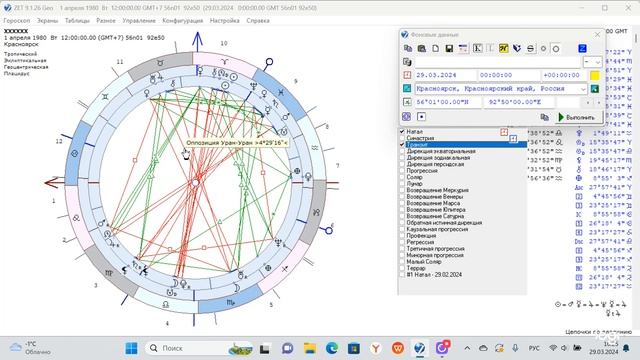Image resolution: width=640 pixels, height=360 pixels.
Task: Click the blue Z icon
Action: tap(582, 49)
